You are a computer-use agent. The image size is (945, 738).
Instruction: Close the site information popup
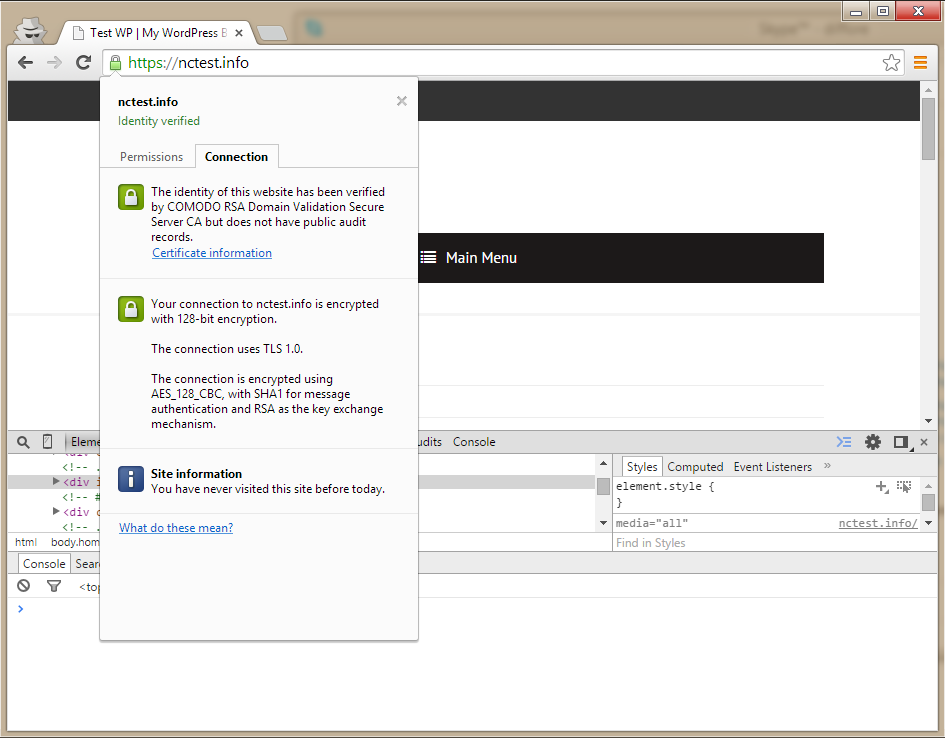[x=402, y=101]
